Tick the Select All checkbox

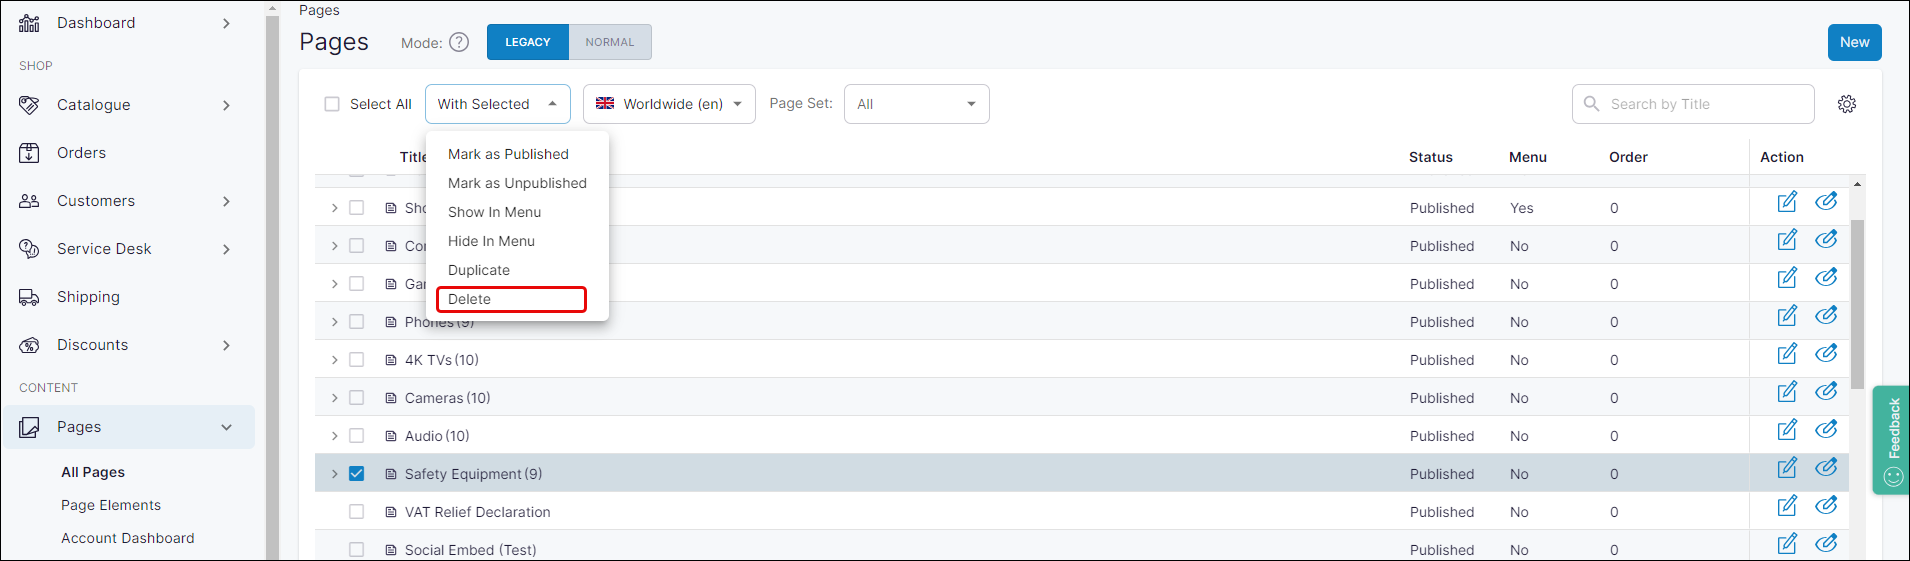click(x=332, y=104)
